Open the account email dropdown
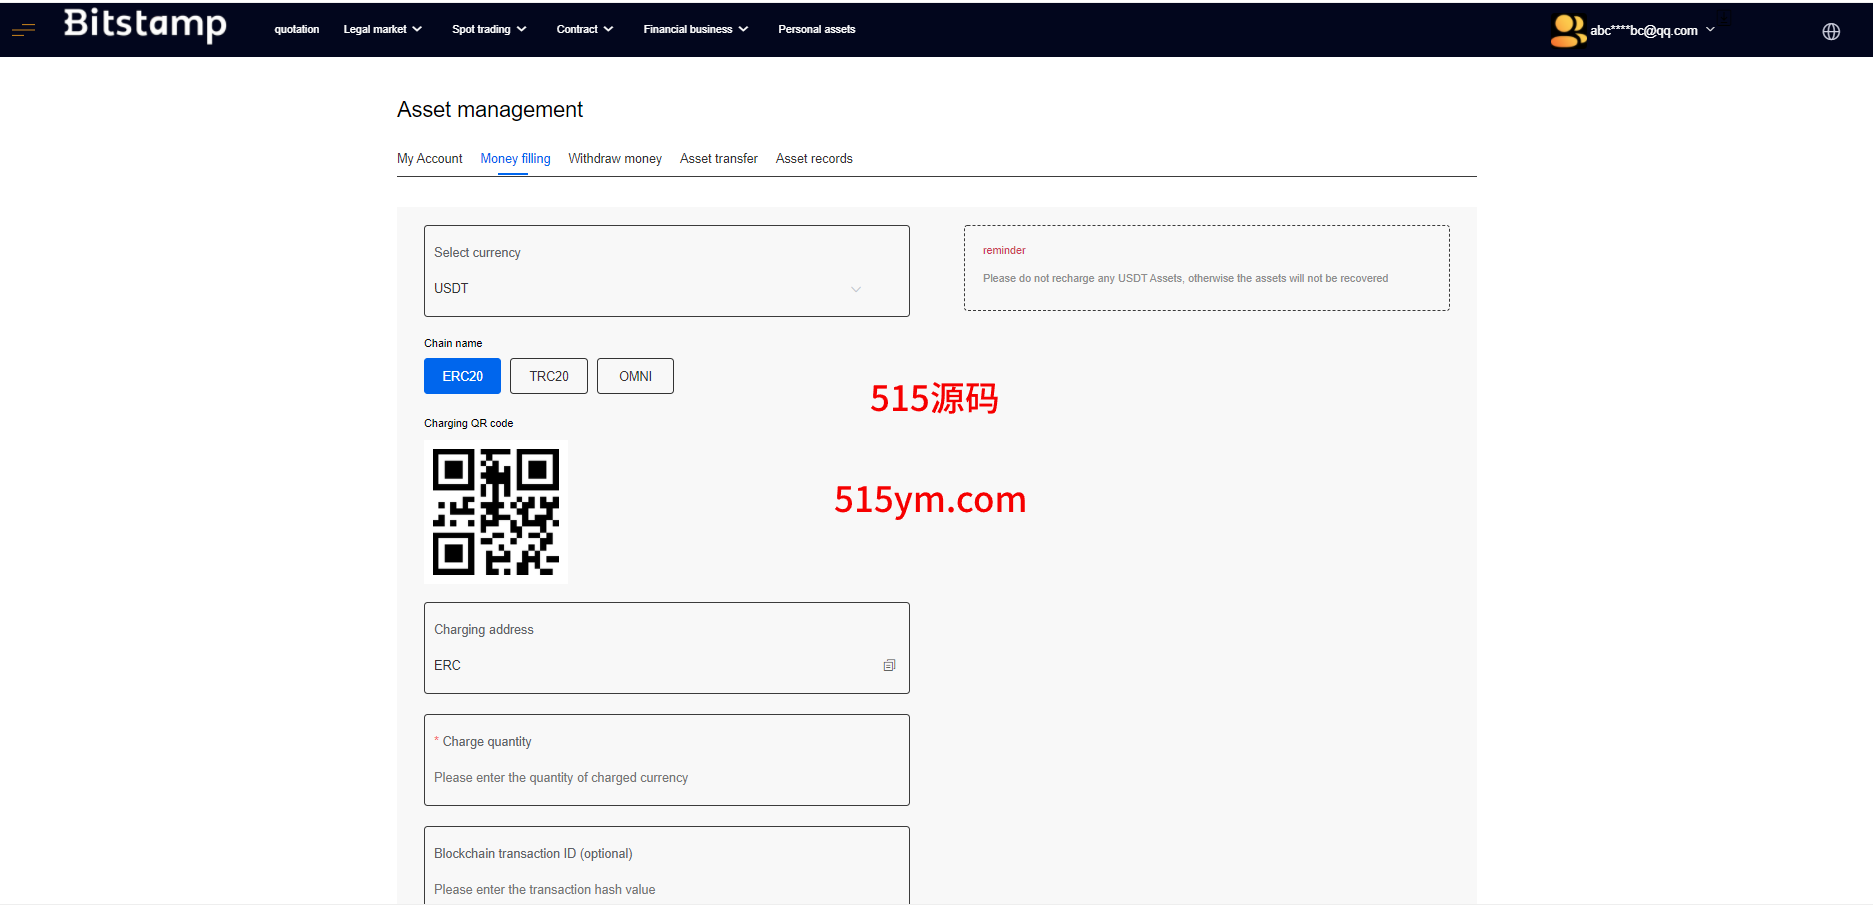This screenshot has width=1873, height=905. [x=1652, y=30]
